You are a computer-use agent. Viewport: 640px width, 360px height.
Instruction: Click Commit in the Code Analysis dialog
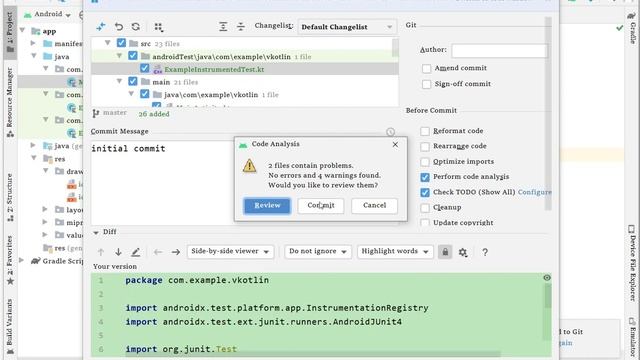pos(321,205)
